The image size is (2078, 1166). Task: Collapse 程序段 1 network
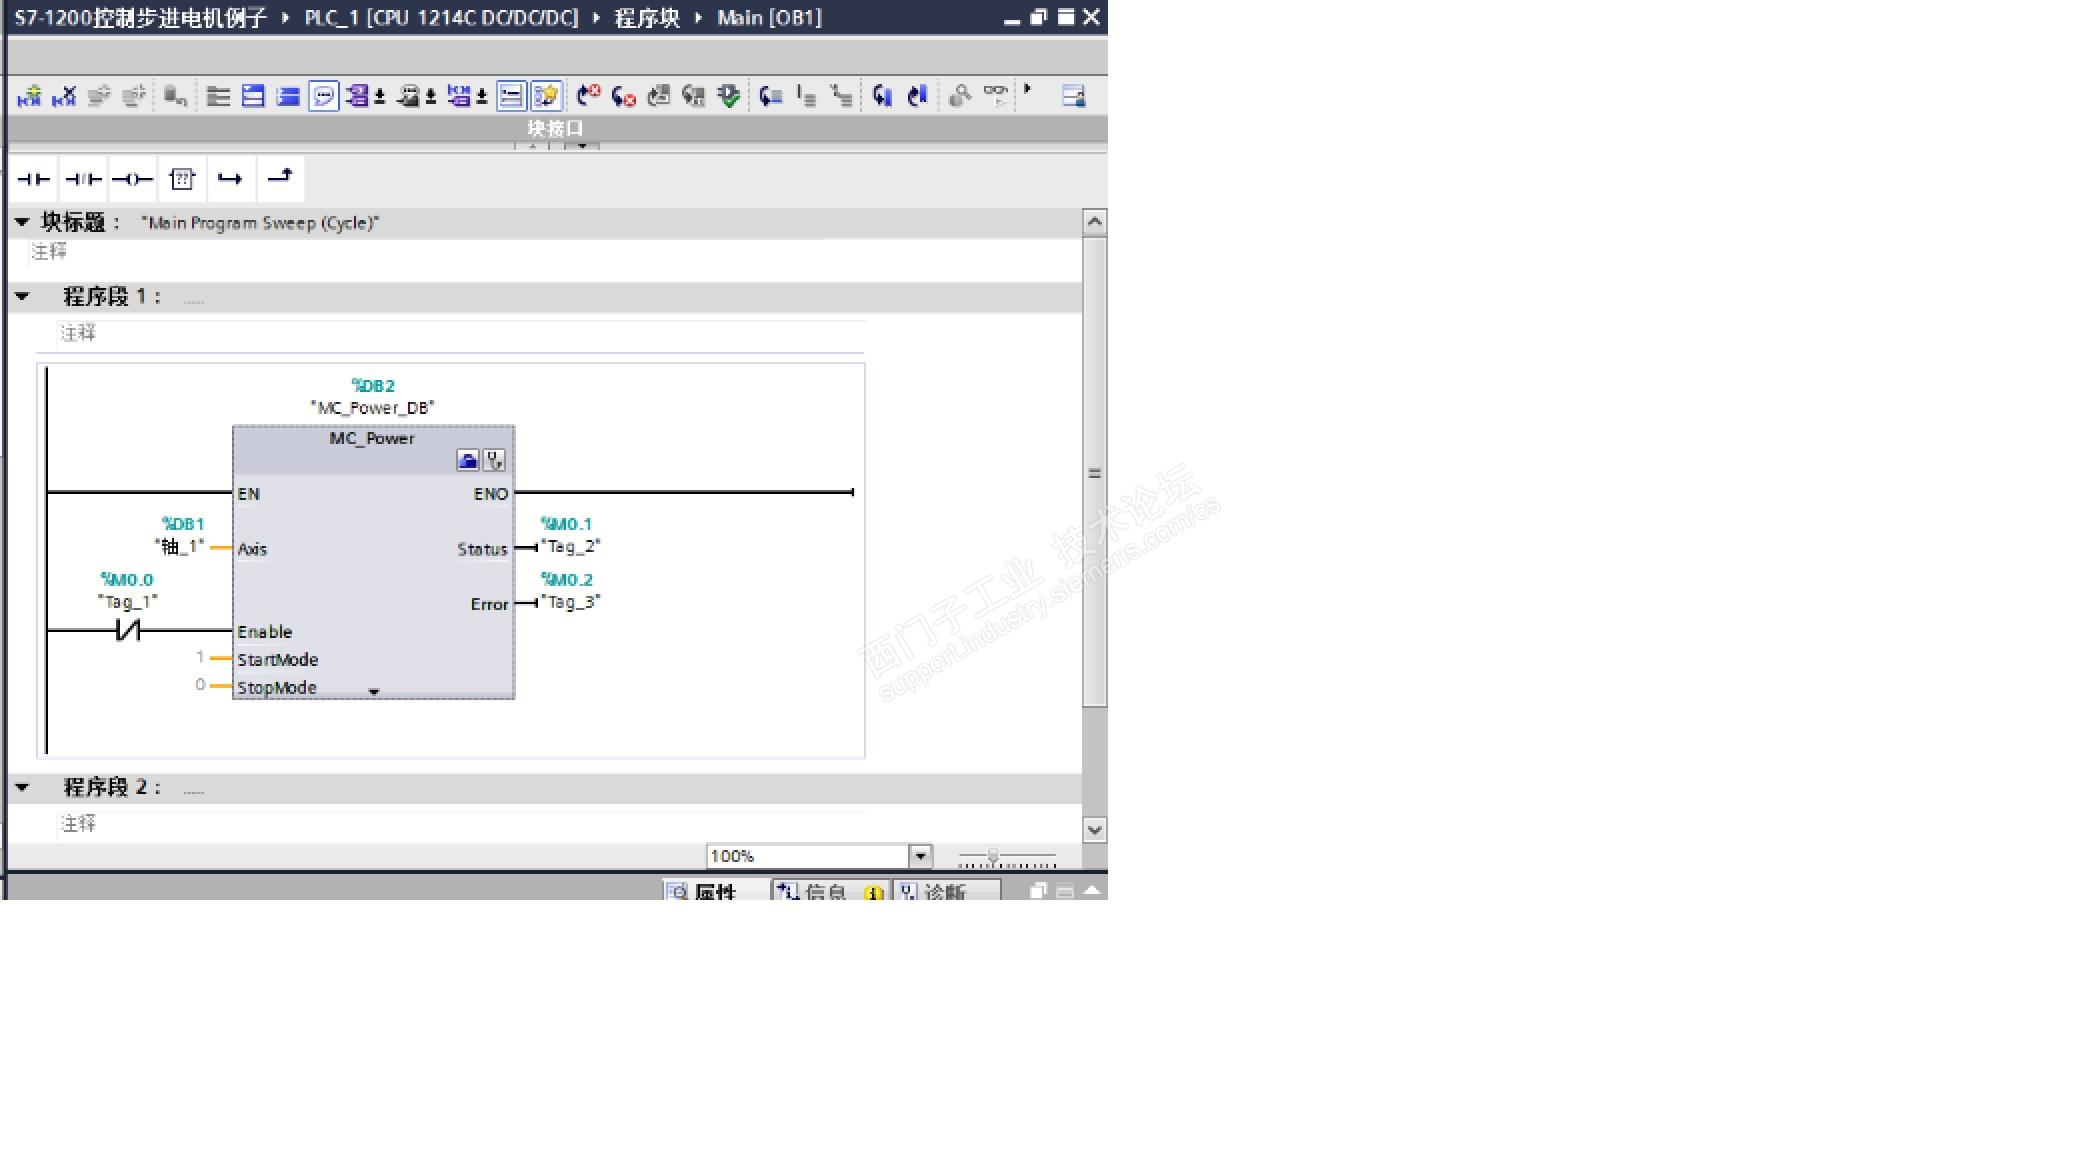pos(22,297)
